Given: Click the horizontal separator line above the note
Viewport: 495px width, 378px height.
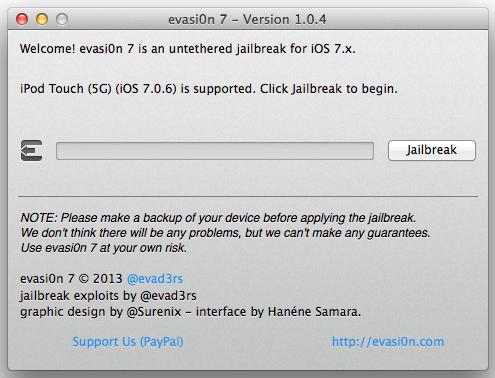Looking at the screenshot, I should coord(248,197).
